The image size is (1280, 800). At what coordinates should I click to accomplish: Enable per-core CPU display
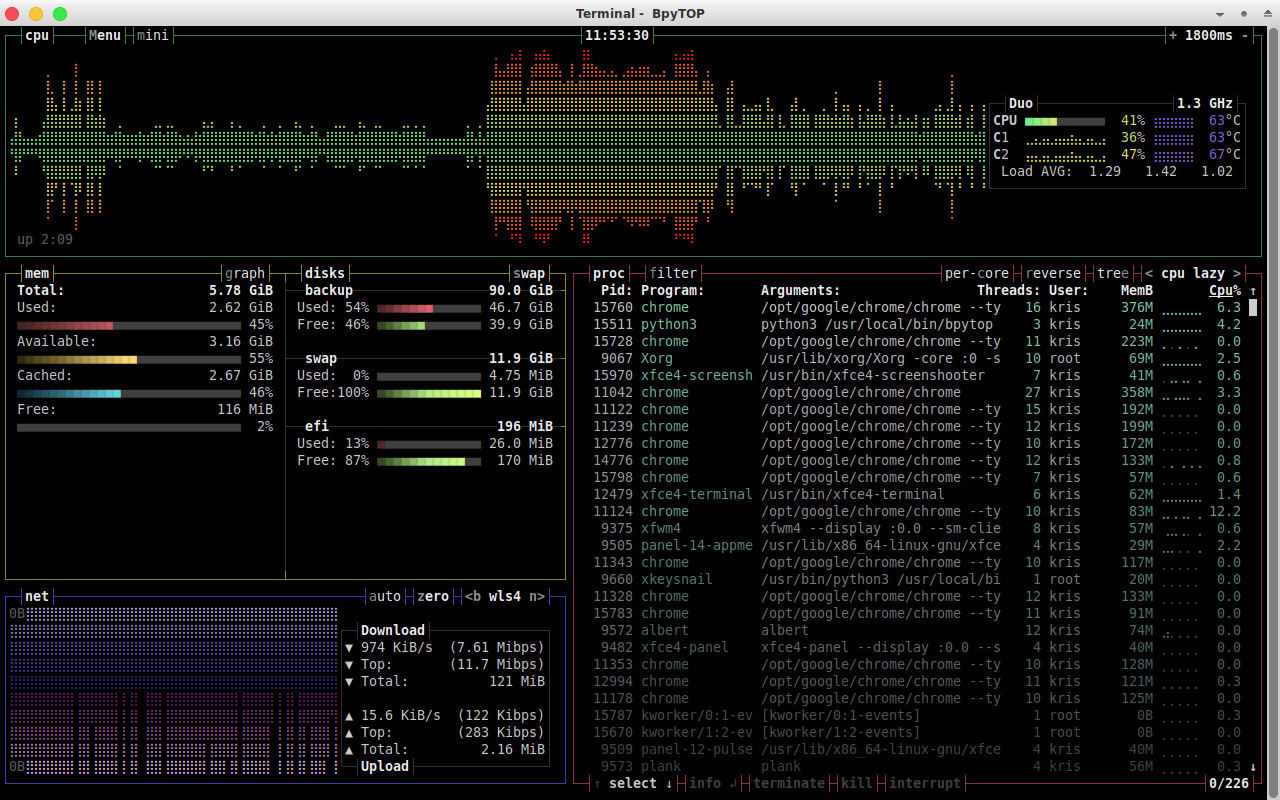(x=976, y=272)
